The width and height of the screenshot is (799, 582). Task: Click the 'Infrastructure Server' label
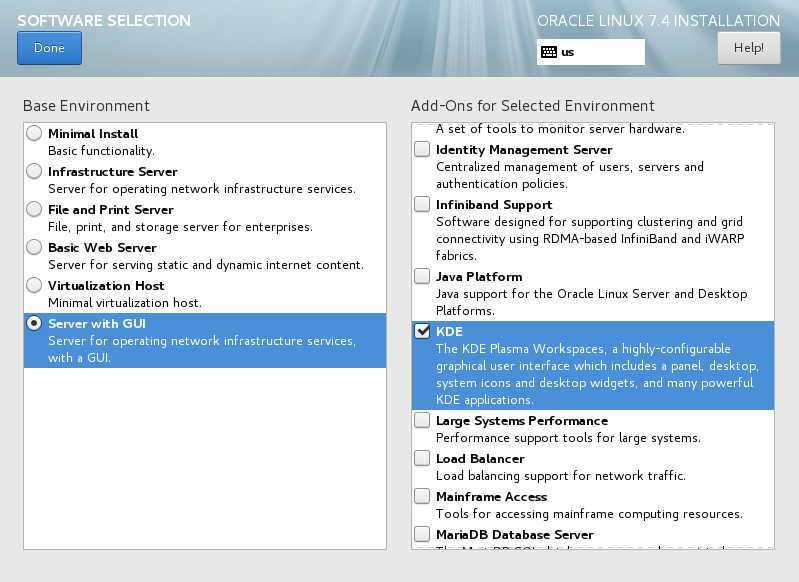coord(113,172)
